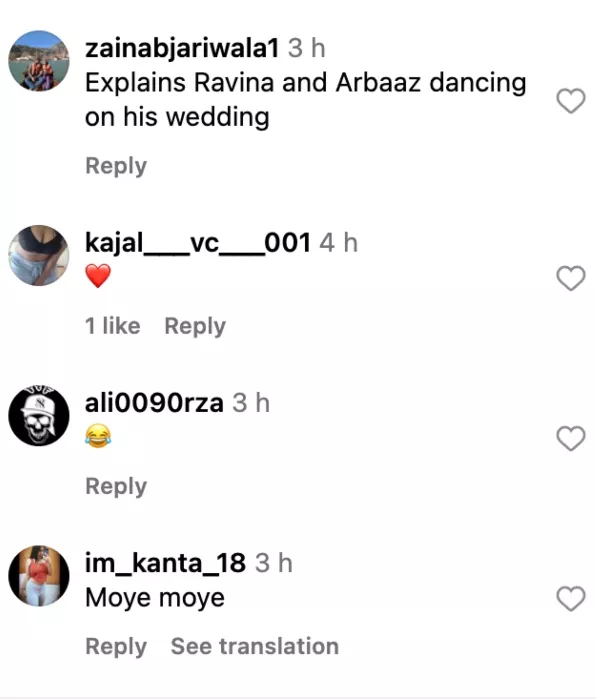
Task: Reply to kajal___vc___001's heart comment
Action: point(195,326)
